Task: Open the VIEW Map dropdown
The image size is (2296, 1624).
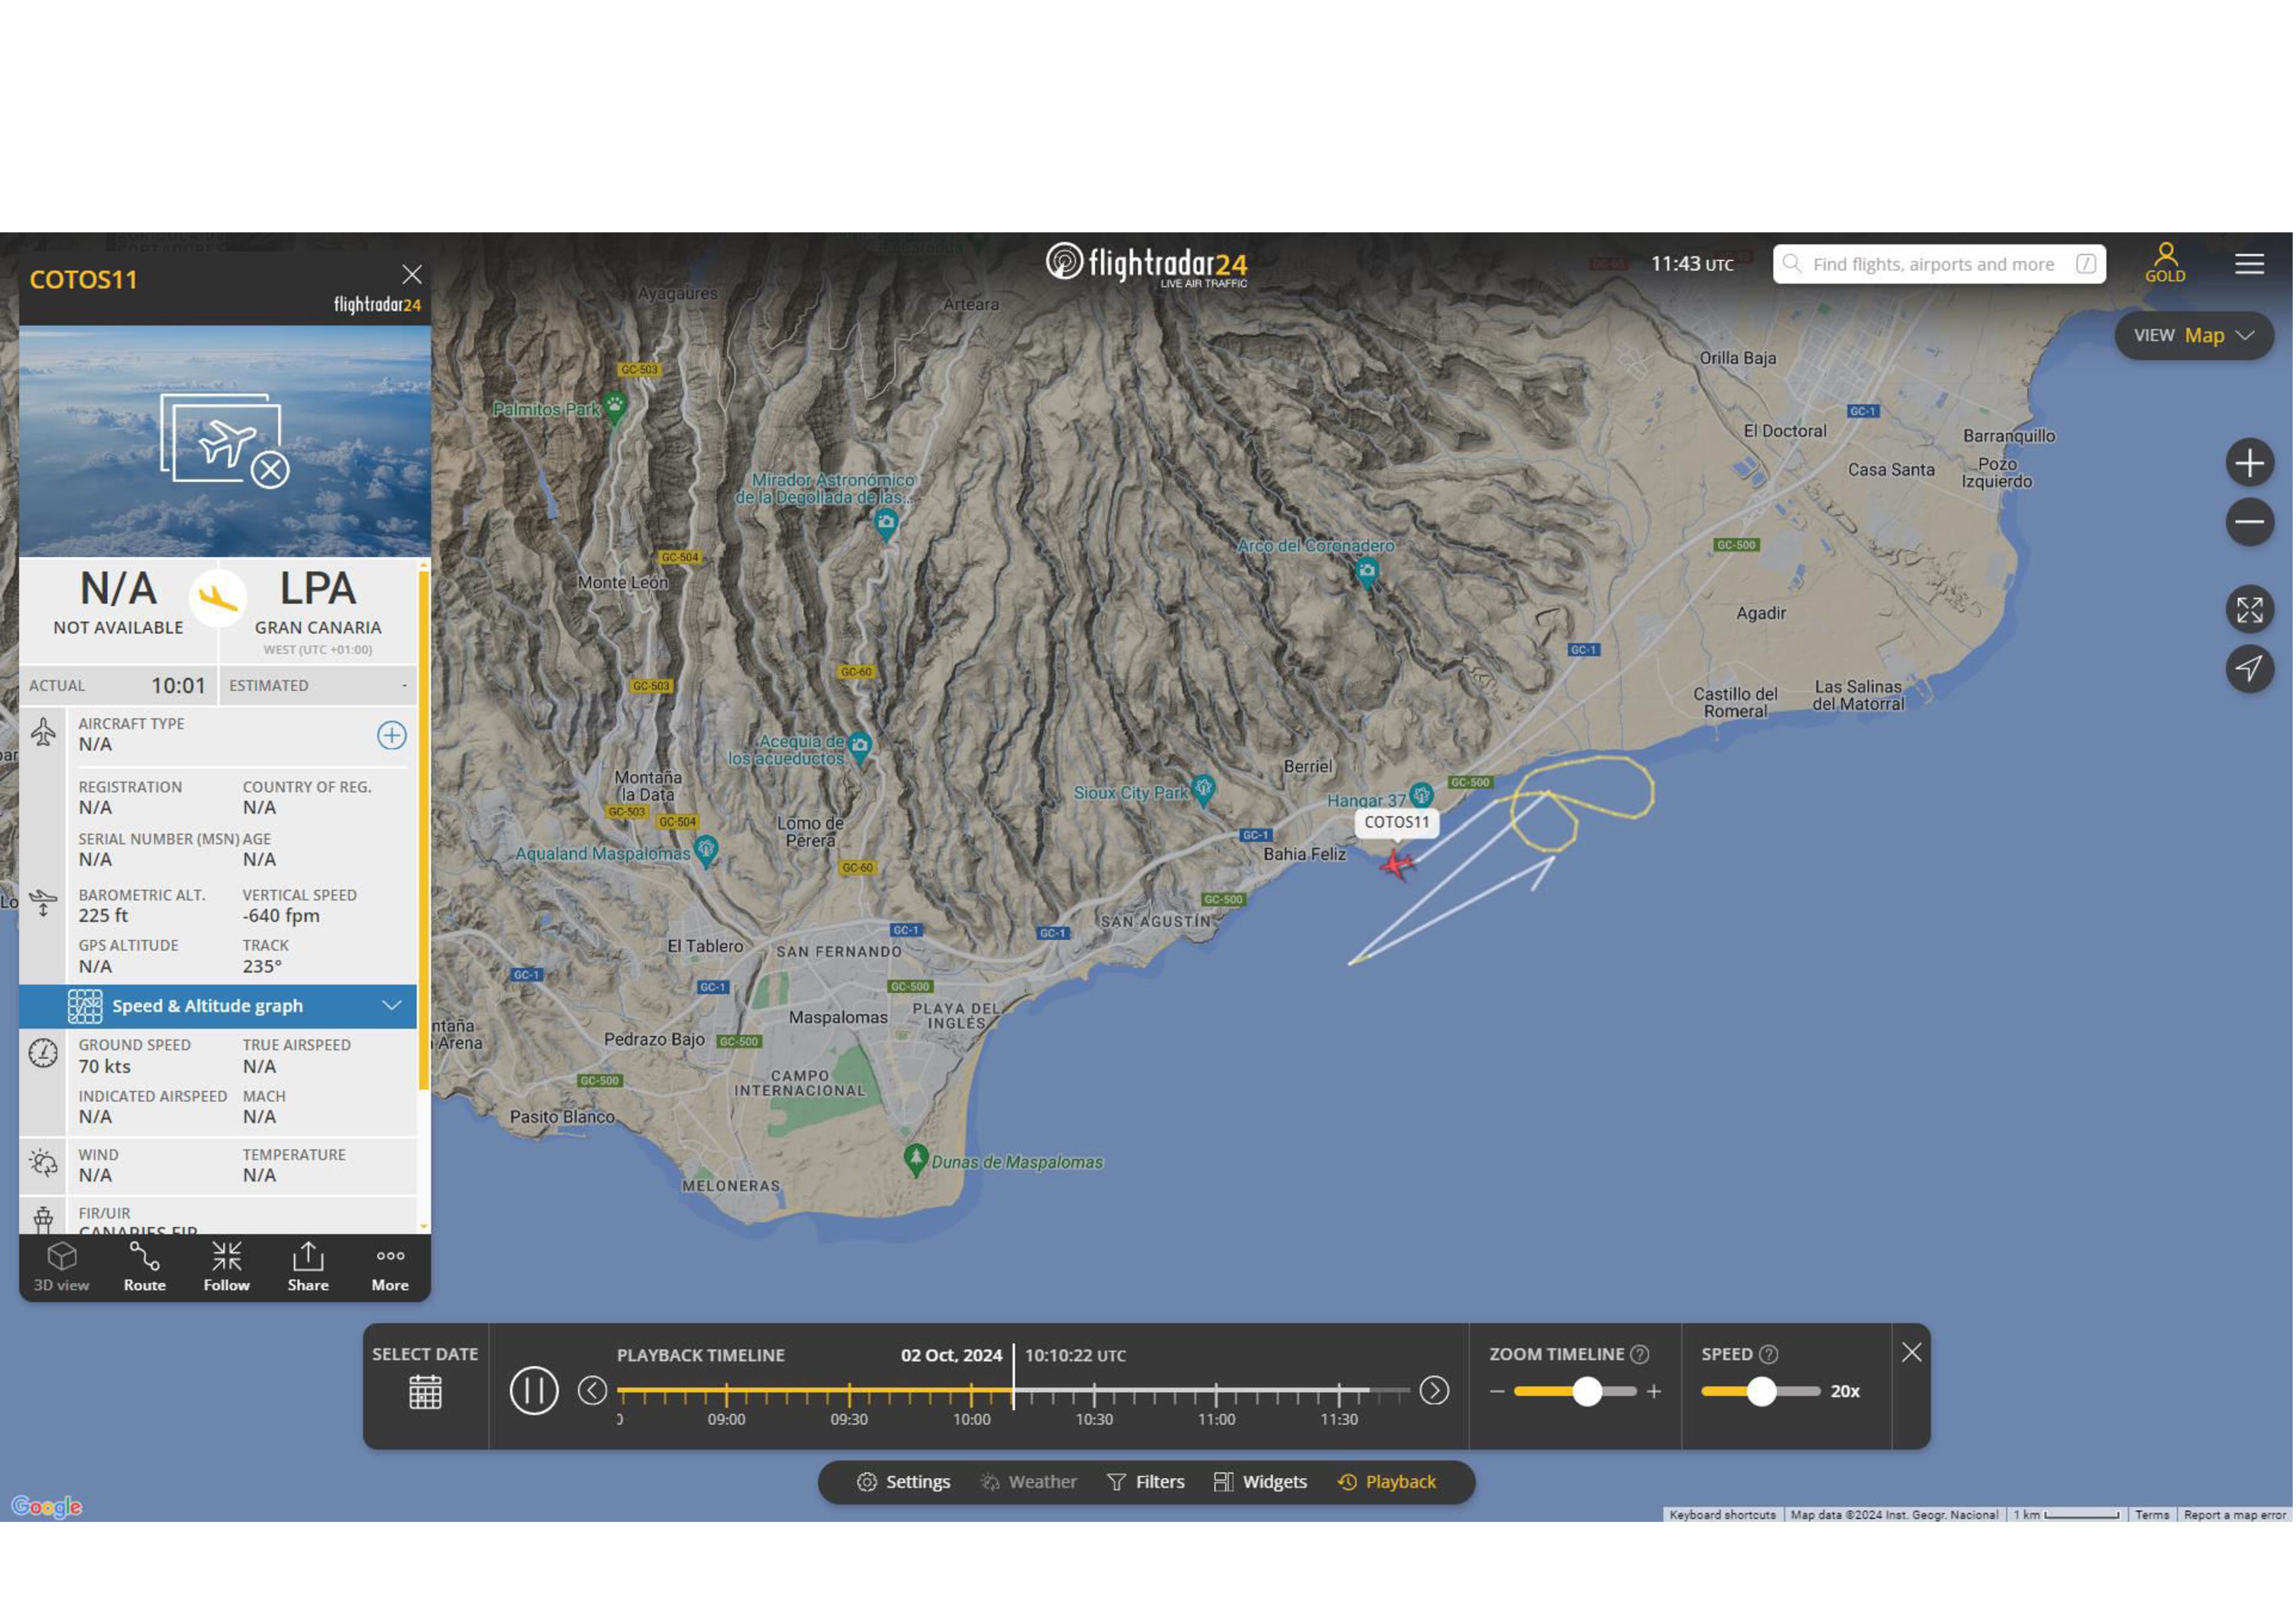Action: click(2194, 335)
